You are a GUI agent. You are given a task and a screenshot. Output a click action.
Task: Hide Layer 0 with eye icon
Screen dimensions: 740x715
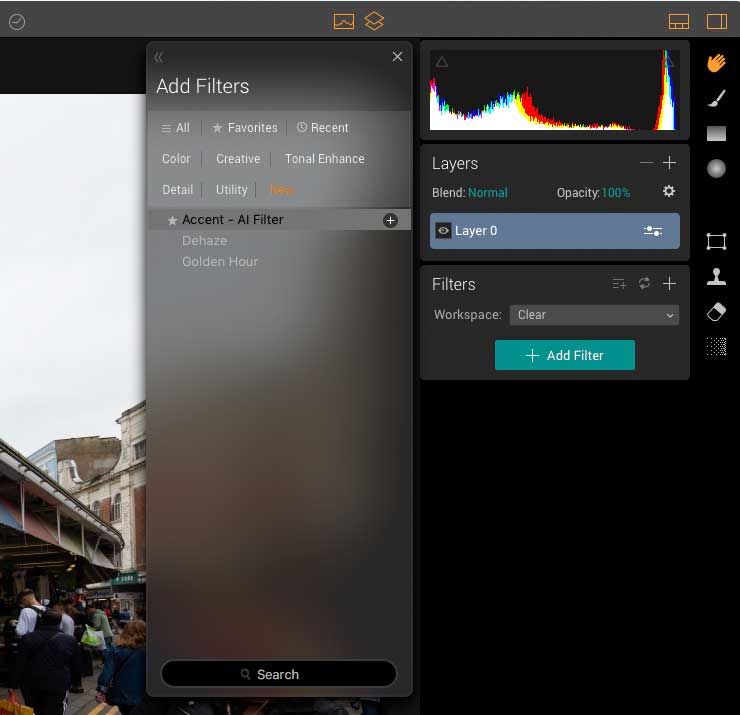pyautogui.click(x=443, y=231)
